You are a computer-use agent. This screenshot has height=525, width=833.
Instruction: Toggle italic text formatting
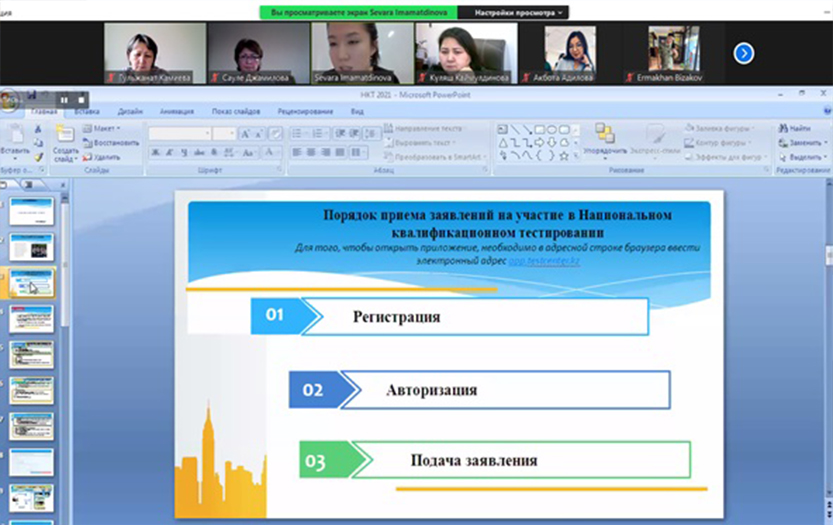click(170, 153)
